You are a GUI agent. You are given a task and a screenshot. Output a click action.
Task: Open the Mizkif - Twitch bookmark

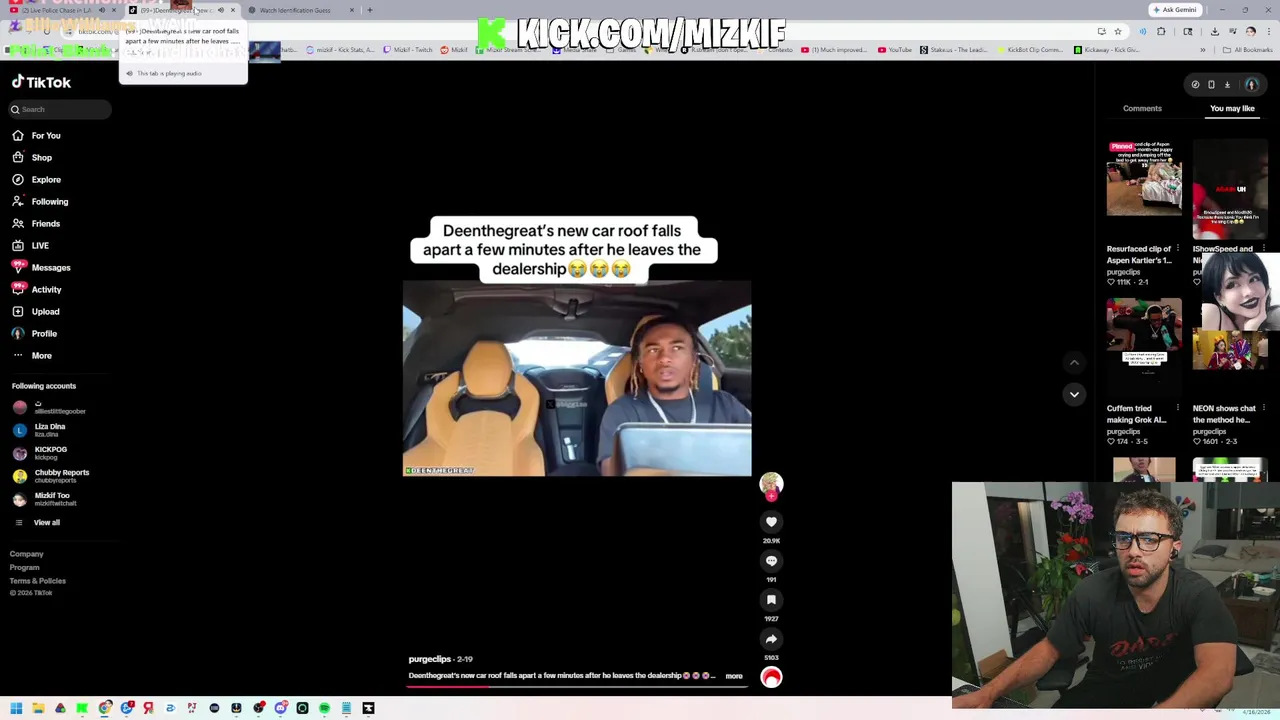click(408, 49)
